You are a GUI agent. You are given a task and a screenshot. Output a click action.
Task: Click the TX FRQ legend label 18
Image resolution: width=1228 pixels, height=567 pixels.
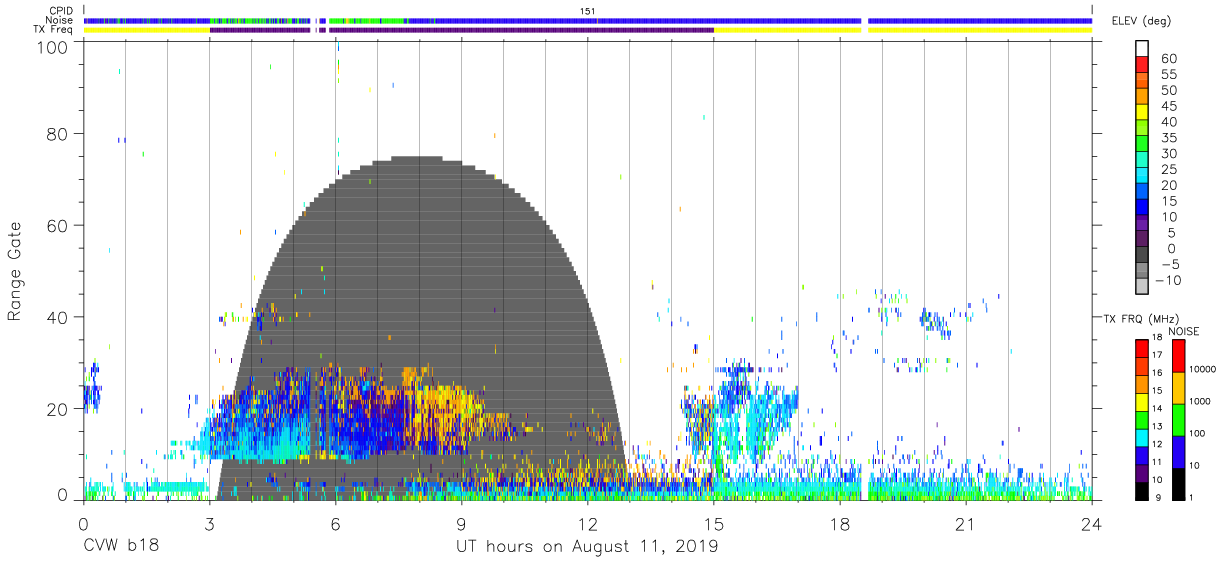click(x=1157, y=339)
